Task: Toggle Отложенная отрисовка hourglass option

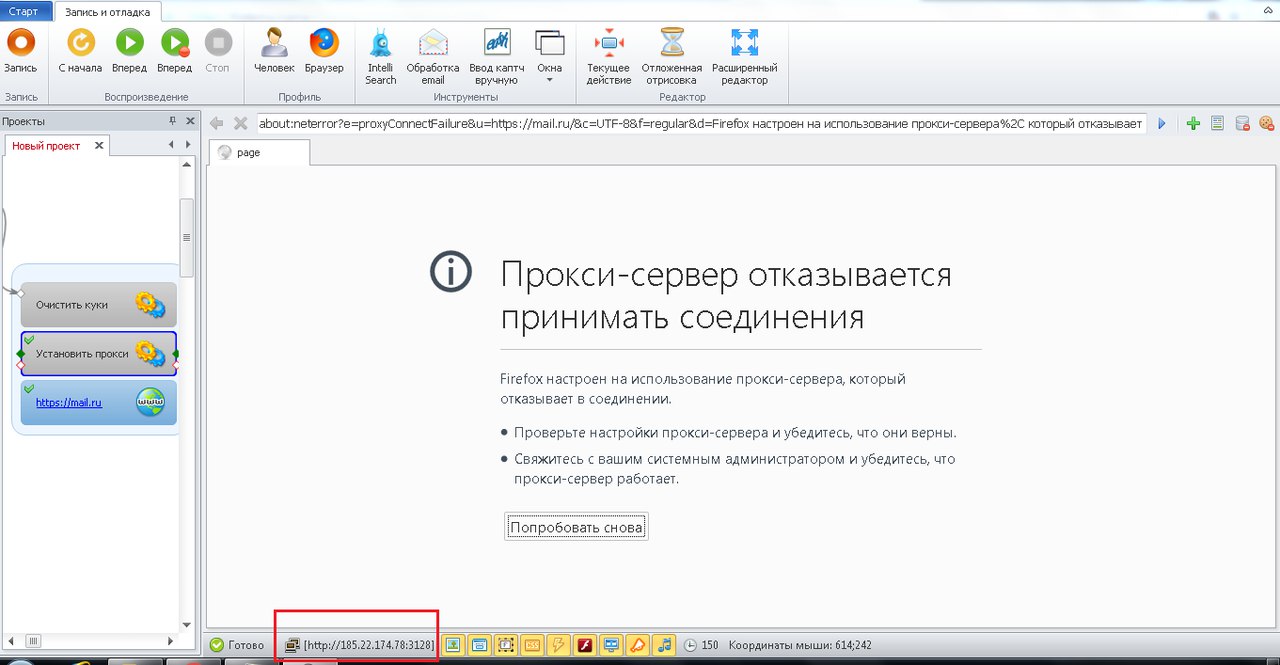Action: (672, 57)
